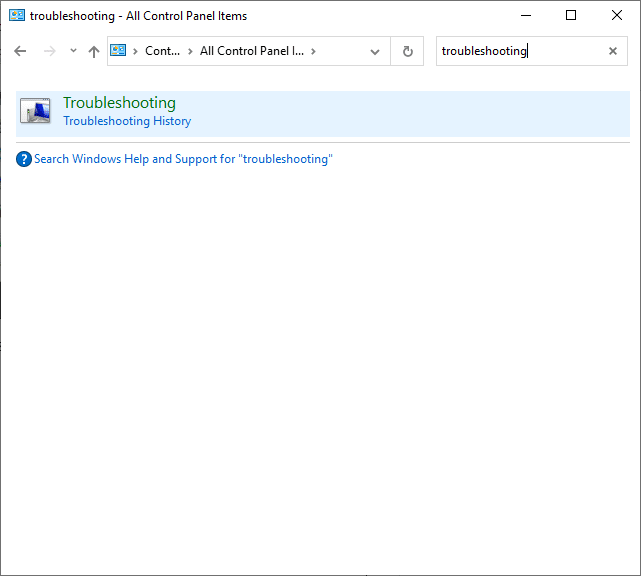Open the Troubleshooting heading link
Screen dimensions: 641x576
(x=119, y=103)
